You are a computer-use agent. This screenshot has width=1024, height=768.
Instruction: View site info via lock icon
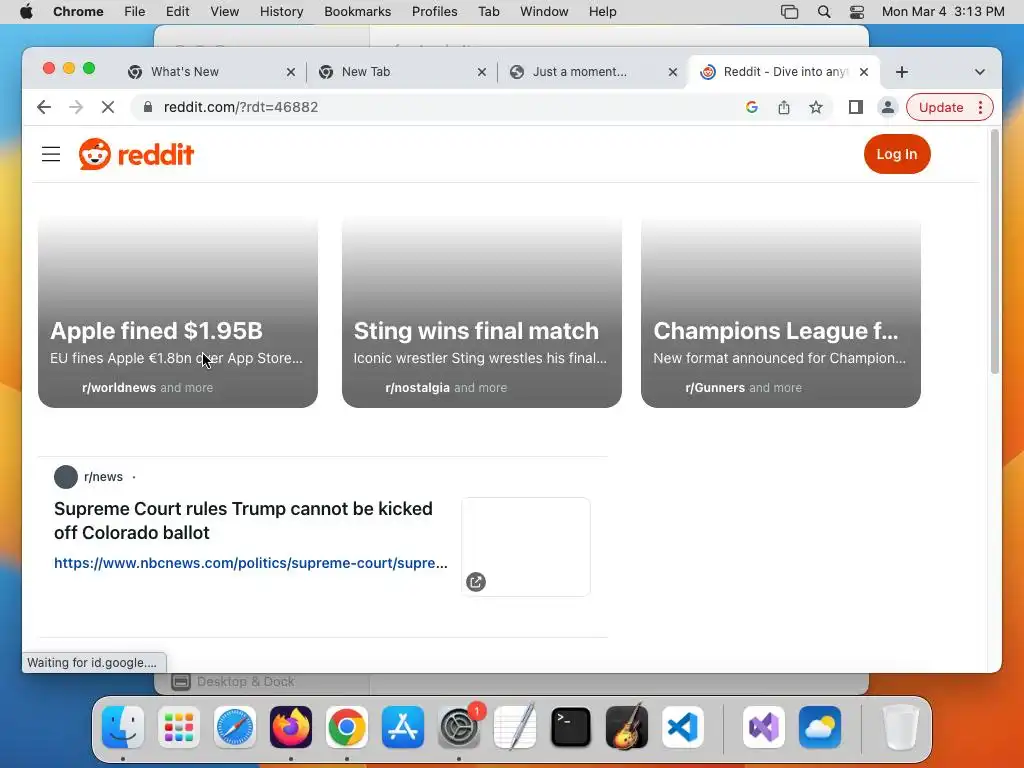pyautogui.click(x=148, y=107)
